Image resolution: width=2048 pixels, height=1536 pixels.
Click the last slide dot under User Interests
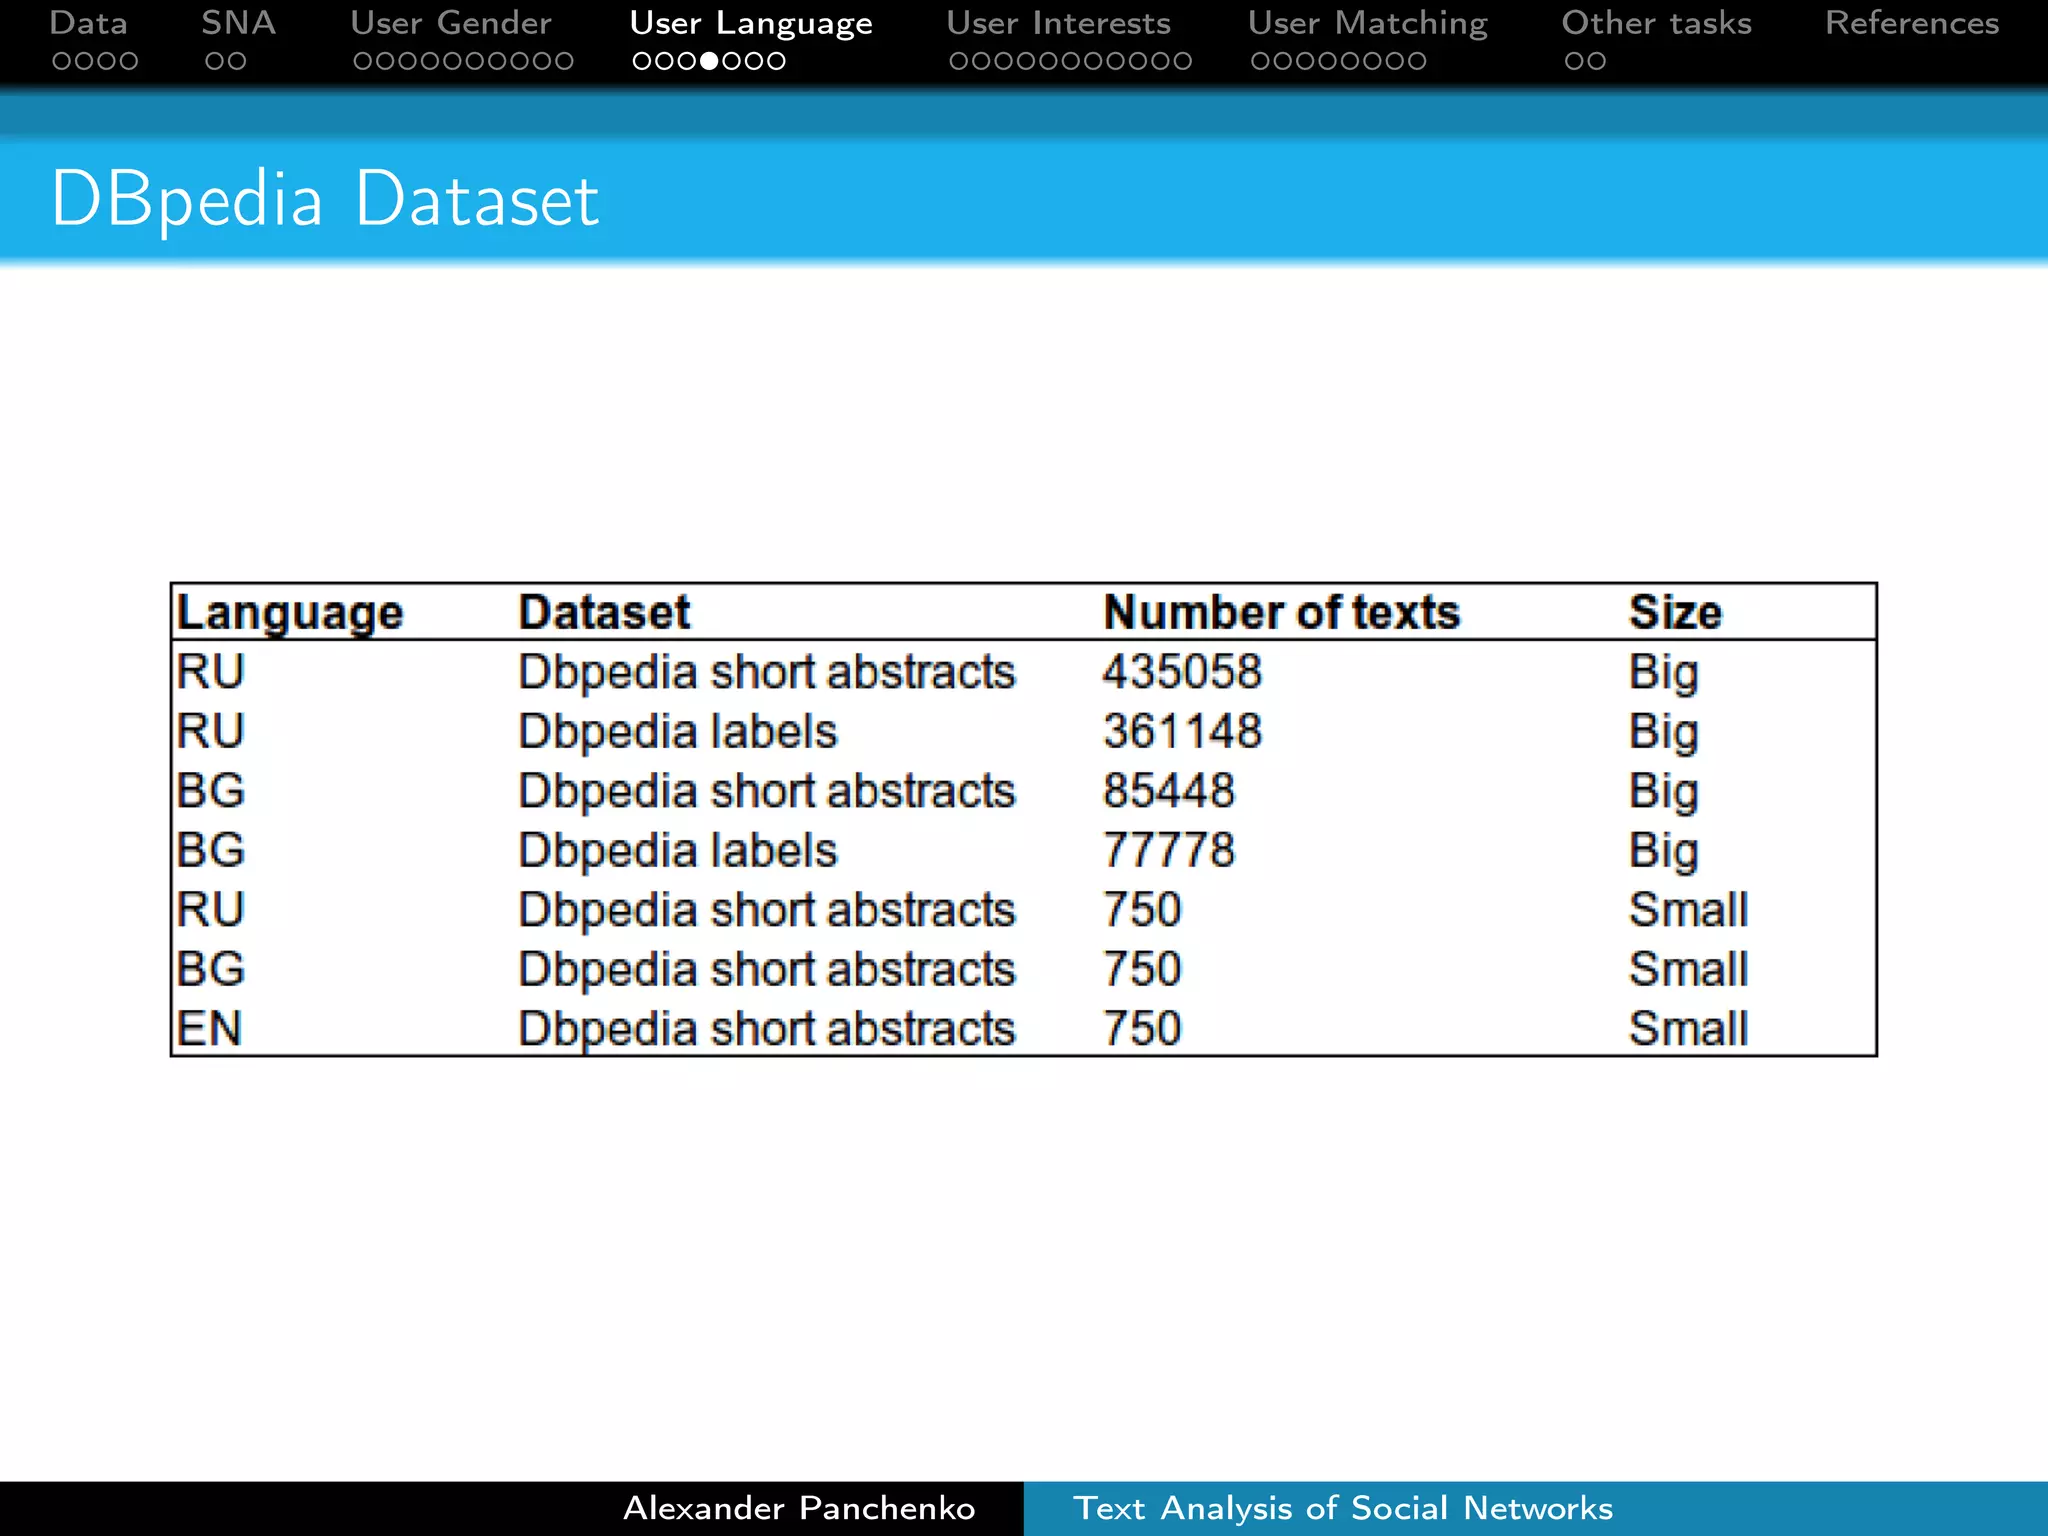point(1182,61)
